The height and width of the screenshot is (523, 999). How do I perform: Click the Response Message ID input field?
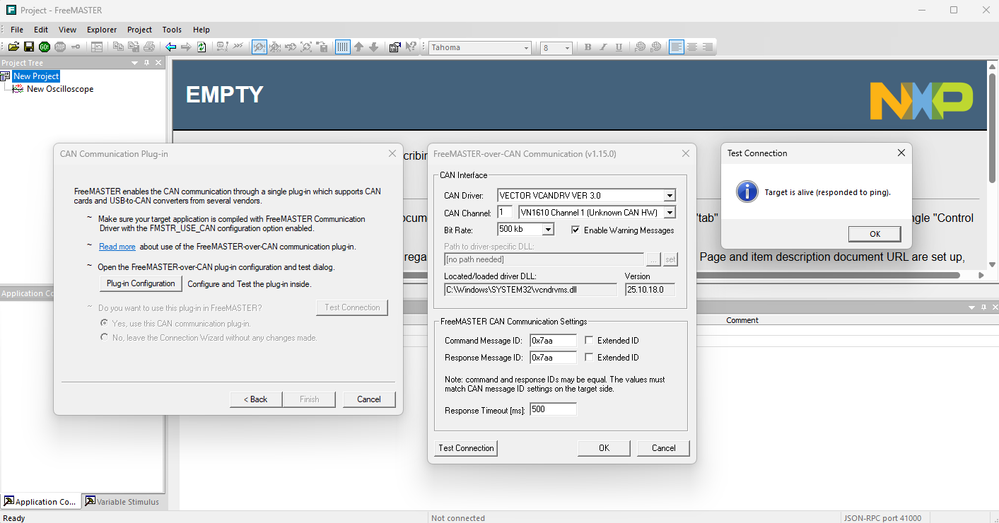tap(552, 357)
